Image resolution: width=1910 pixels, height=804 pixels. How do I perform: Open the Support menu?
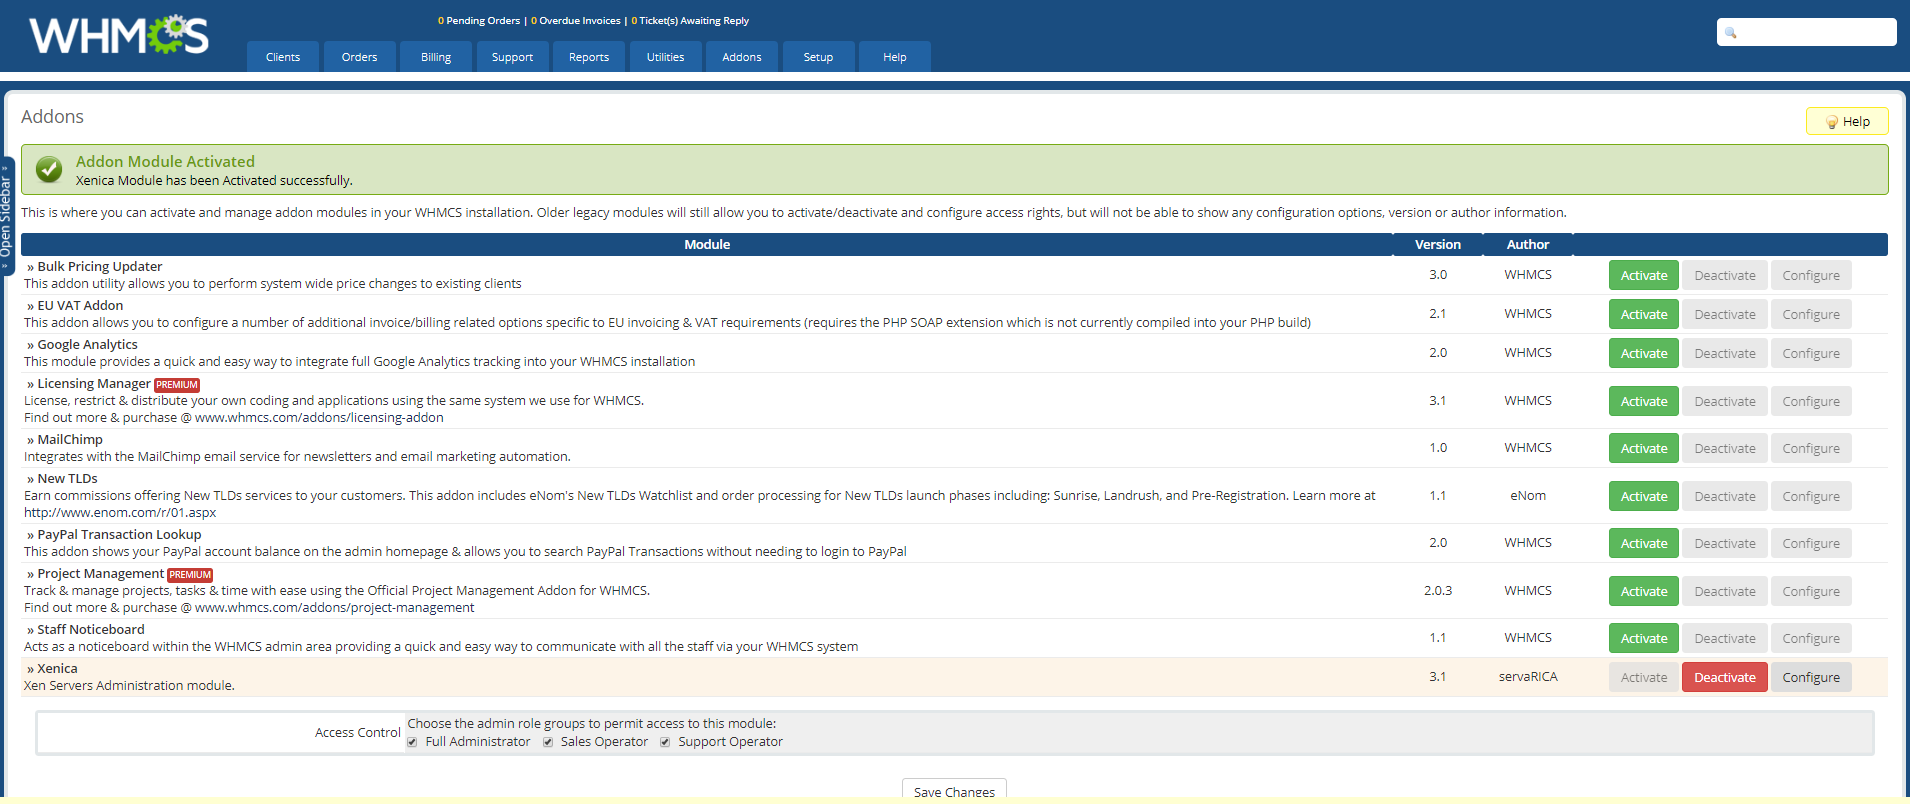click(512, 57)
